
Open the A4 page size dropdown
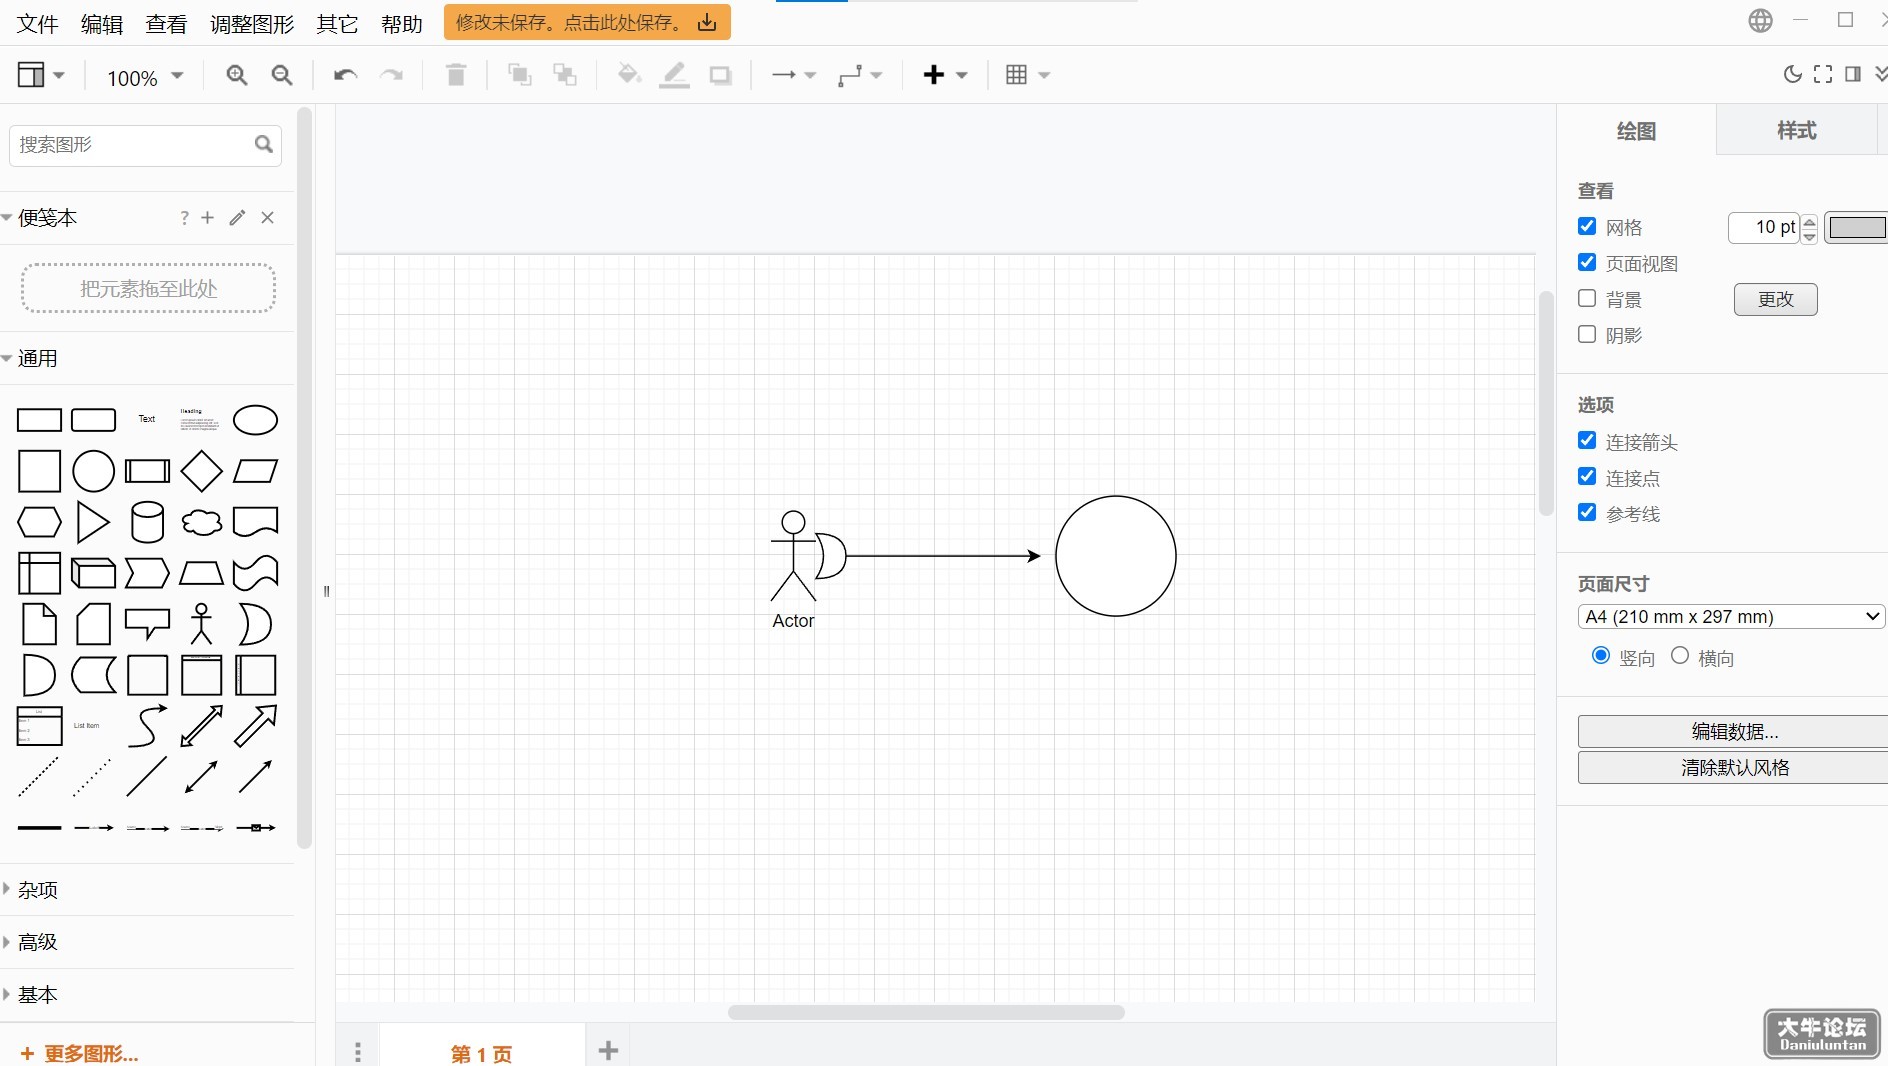(1731, 617)
